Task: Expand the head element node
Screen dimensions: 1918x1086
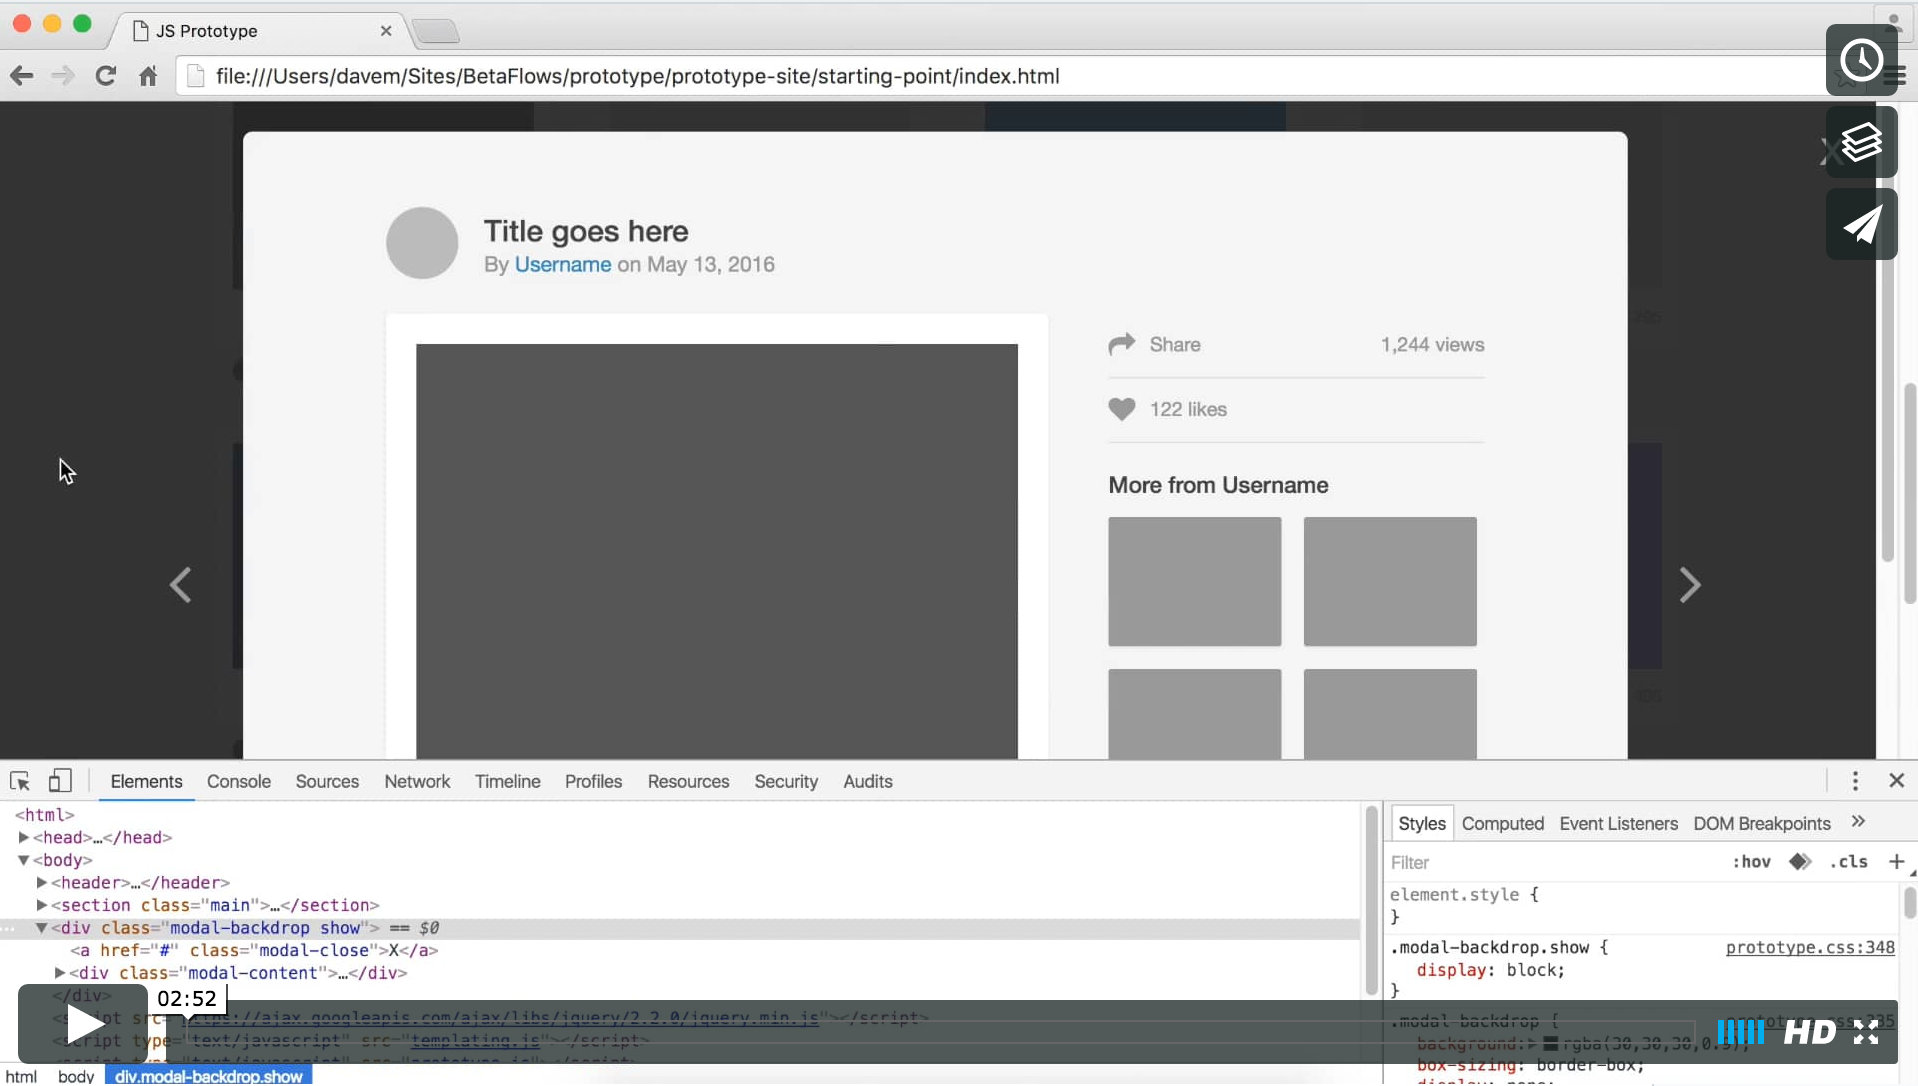Action: tap(23, 837)
